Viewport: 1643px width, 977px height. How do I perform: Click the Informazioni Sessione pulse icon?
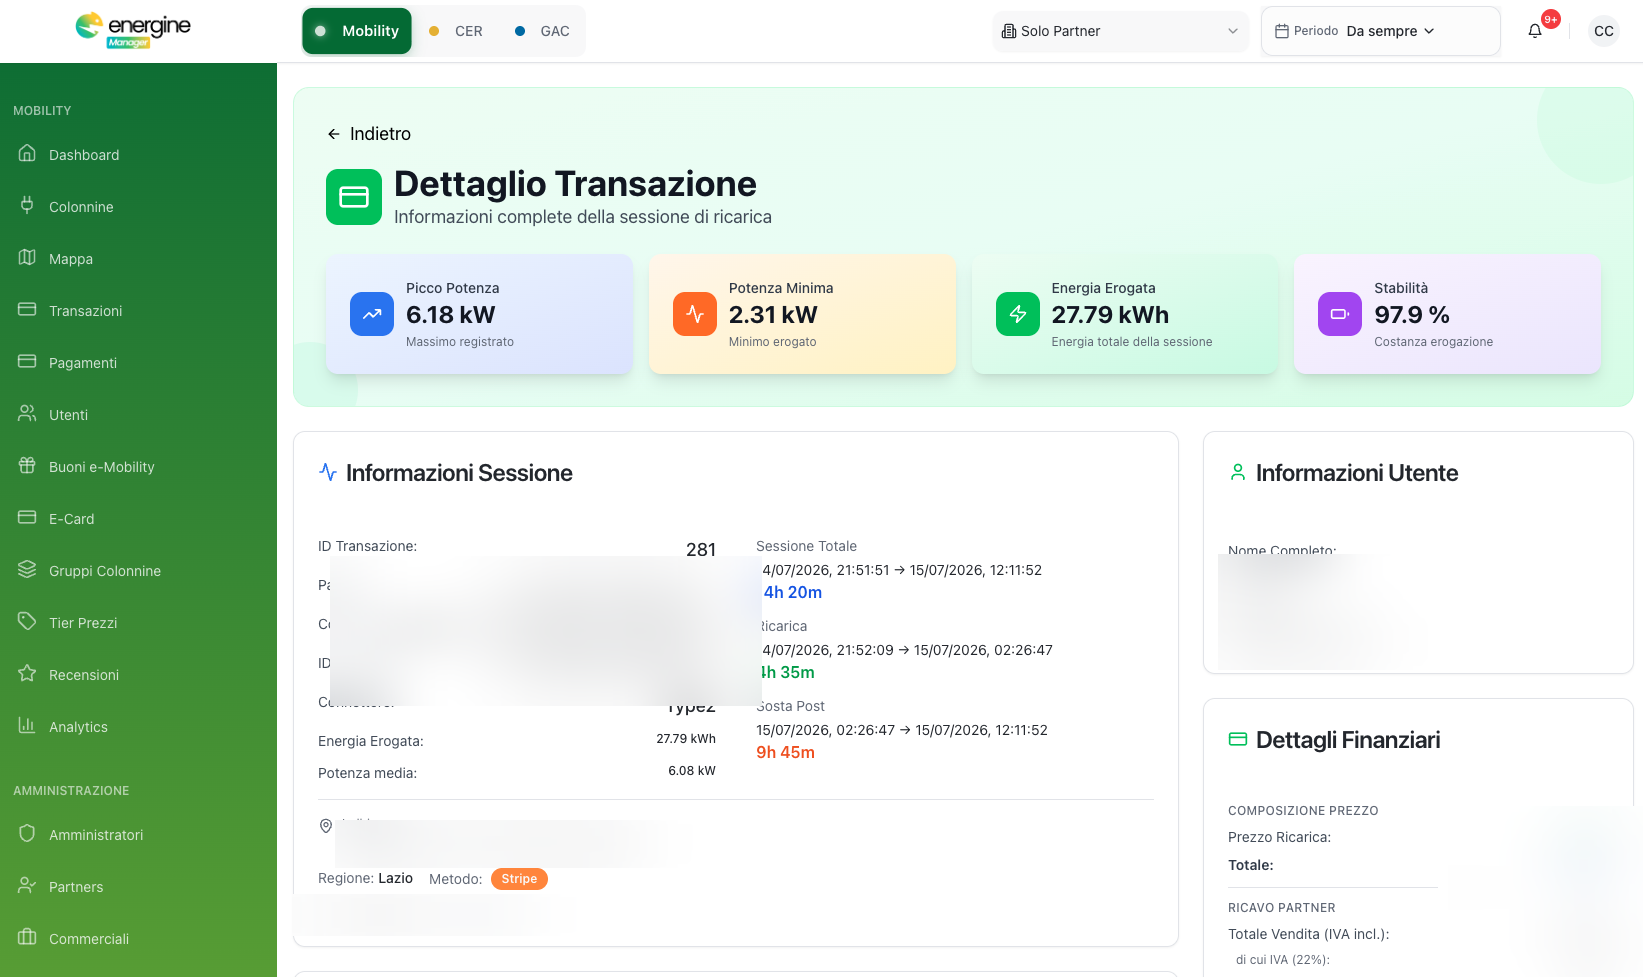coord(328,472)
